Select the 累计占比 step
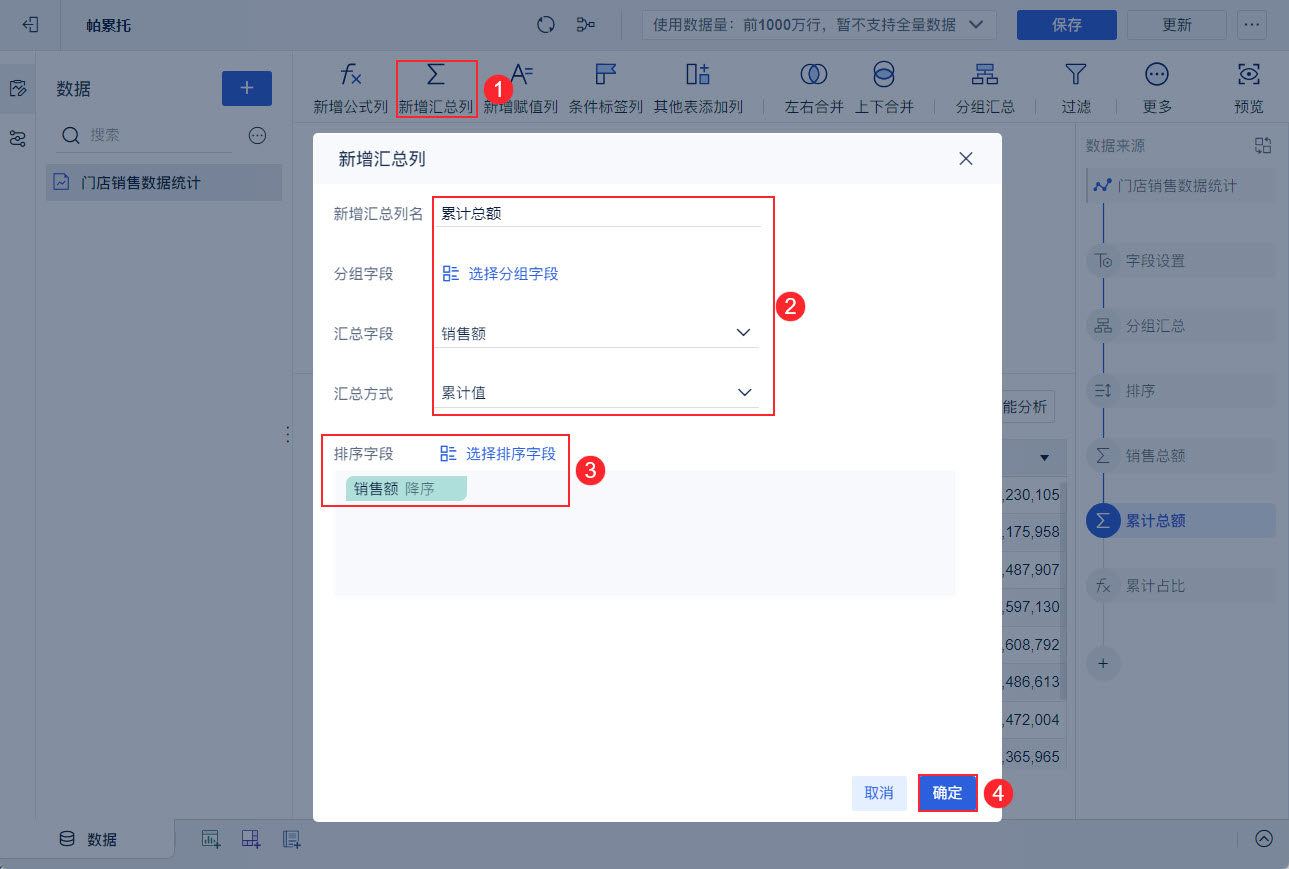Screen dimensions: 1289x869 [1180, 586]
